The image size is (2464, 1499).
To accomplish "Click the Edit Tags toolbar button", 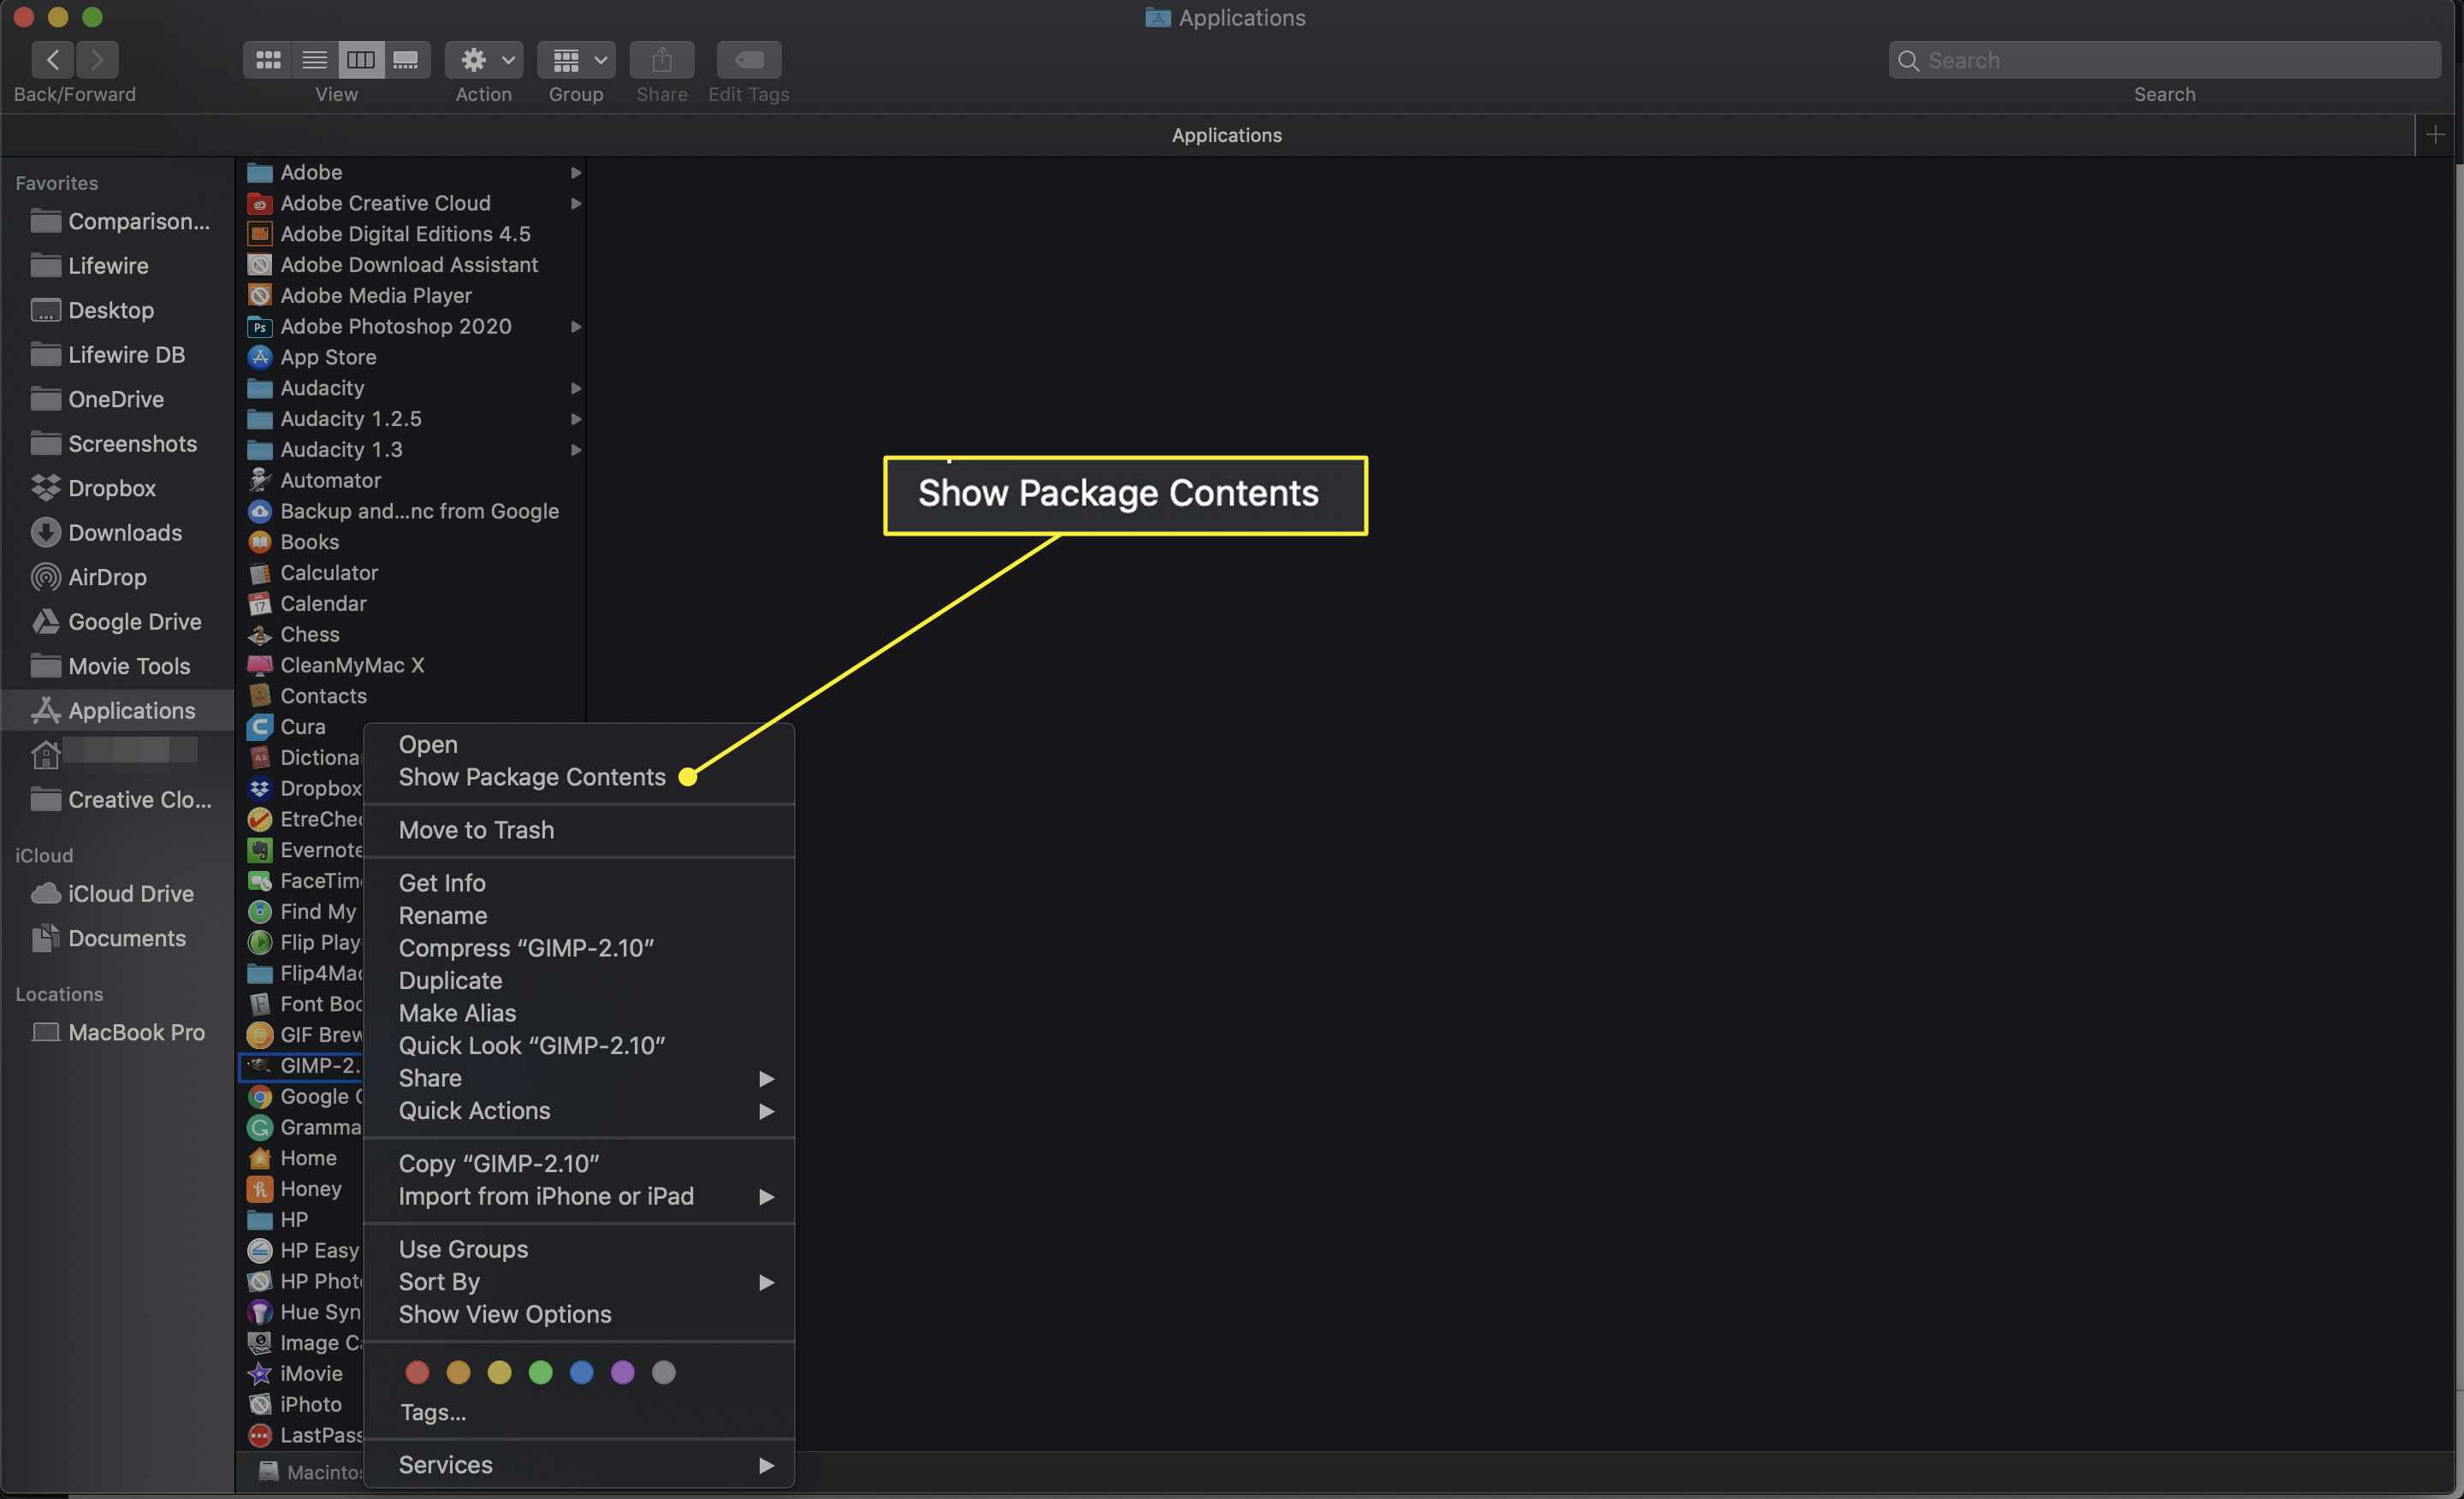I will point(749,60).
